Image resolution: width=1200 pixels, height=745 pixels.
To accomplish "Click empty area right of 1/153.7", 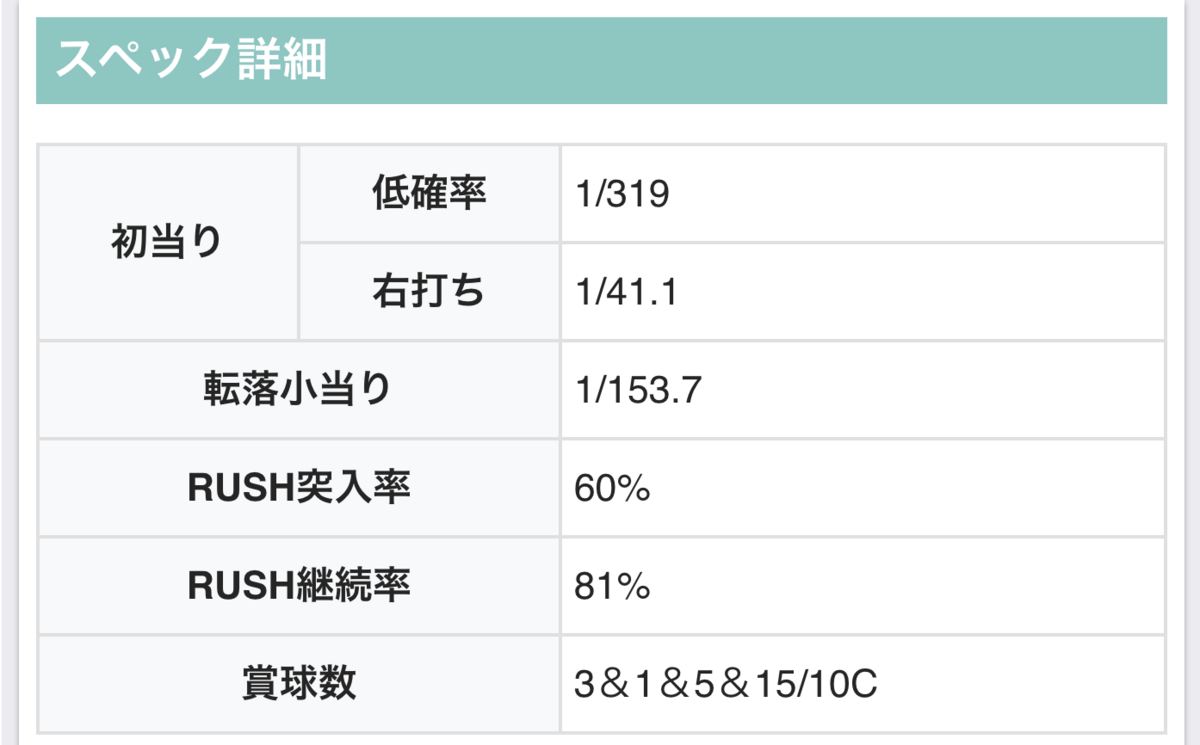I will tap(930, 389).
